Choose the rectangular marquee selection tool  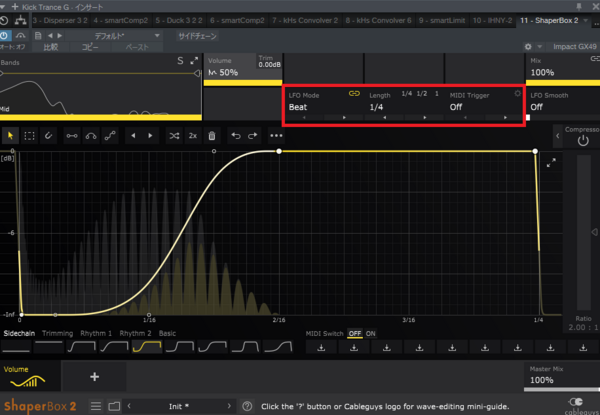click(x=31, y=135)
